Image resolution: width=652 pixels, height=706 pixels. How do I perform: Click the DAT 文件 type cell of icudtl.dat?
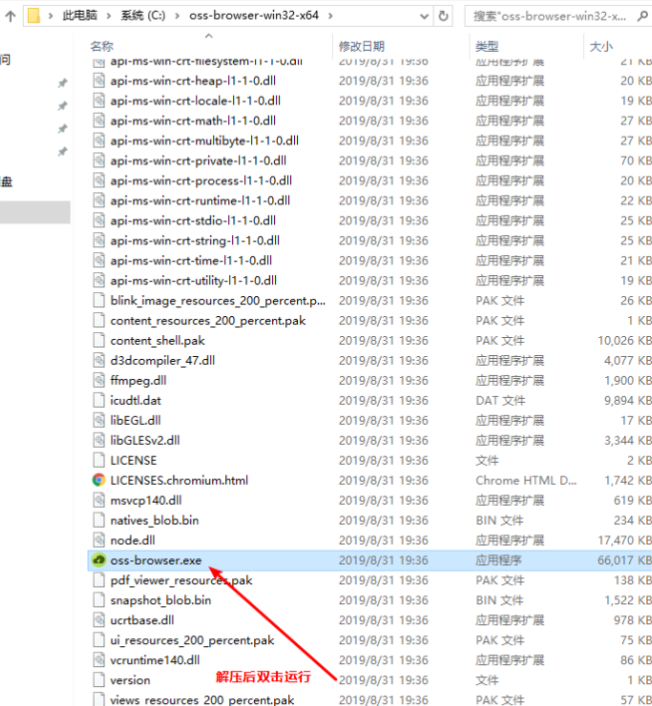pyautogui.click(x=500, y=400)
